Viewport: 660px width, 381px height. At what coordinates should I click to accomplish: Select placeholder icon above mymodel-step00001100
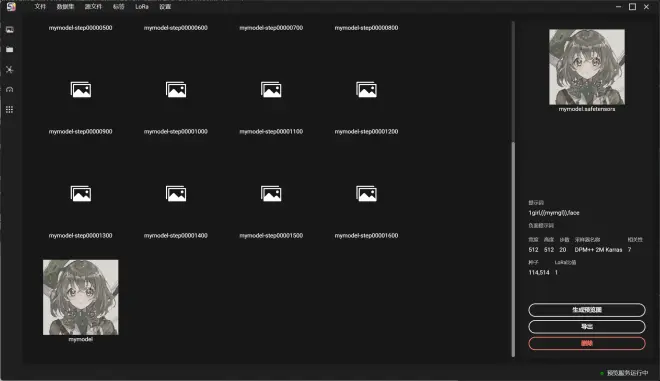click(x=271, y=90)
